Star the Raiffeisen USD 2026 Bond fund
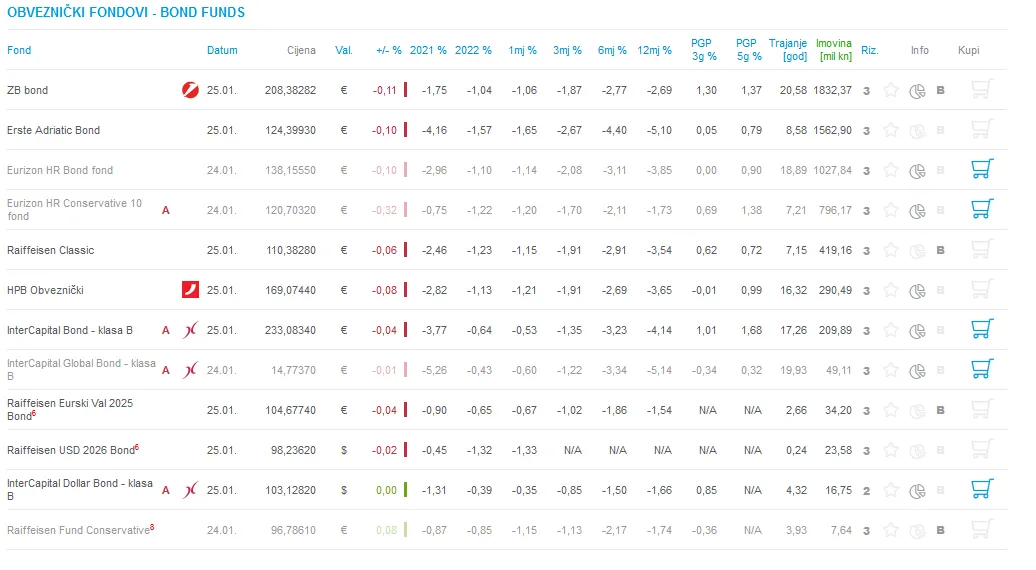Screen dimensions: 1036x570 (891, 450)
